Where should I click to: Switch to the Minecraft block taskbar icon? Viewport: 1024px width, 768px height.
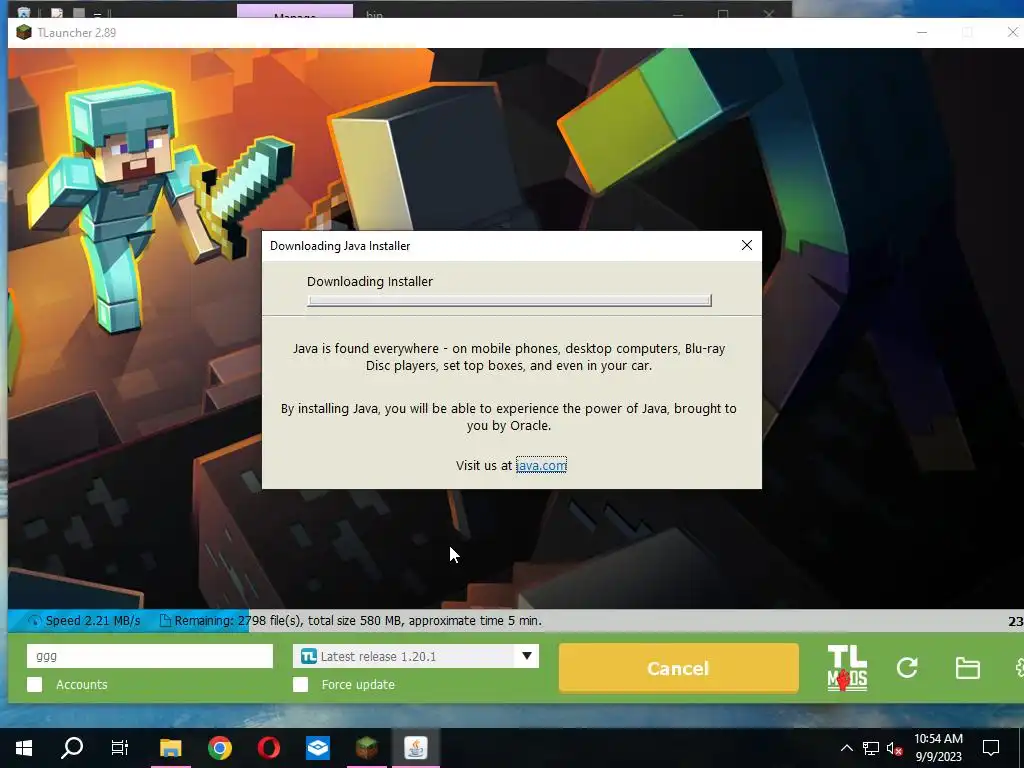(x=367, y=748)
